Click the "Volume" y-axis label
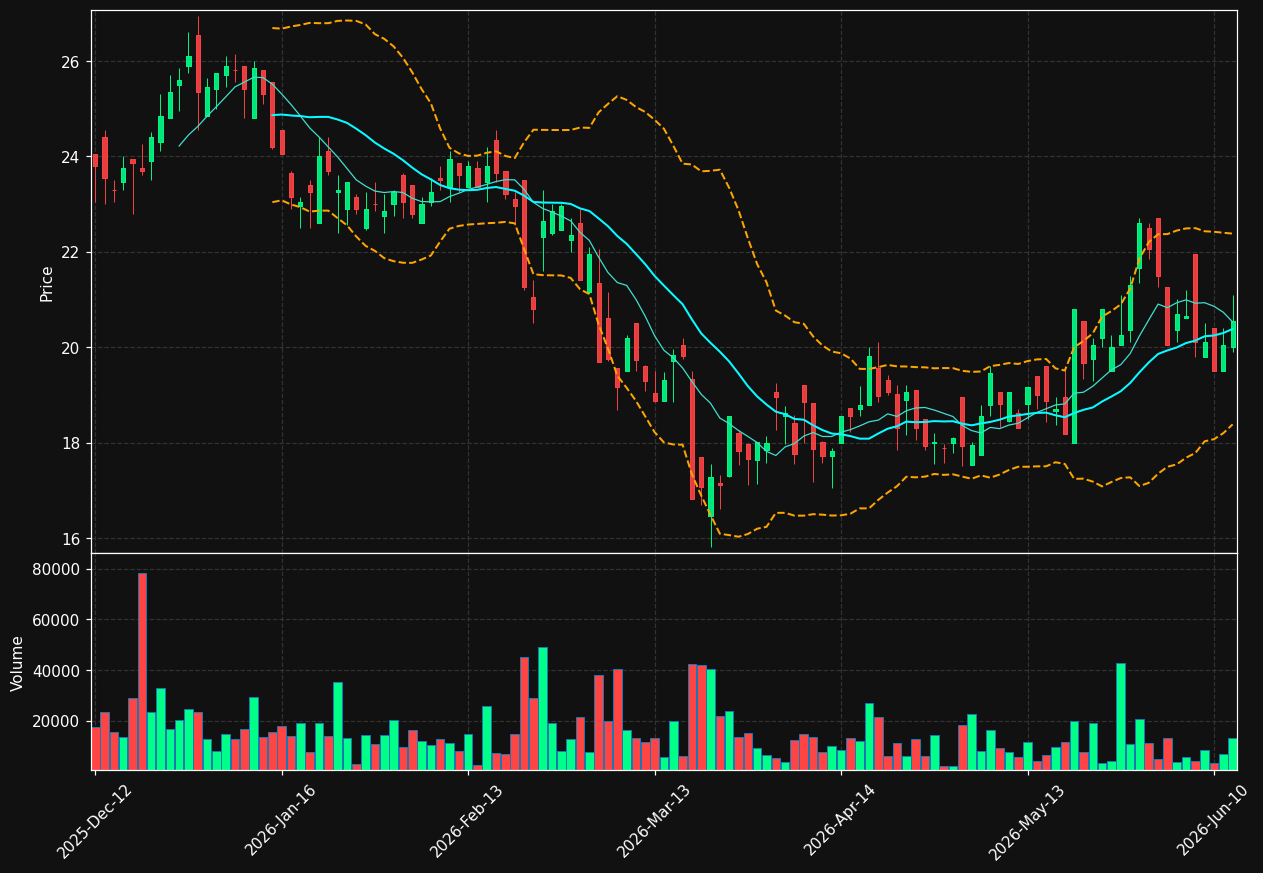 tap(18, 663)
